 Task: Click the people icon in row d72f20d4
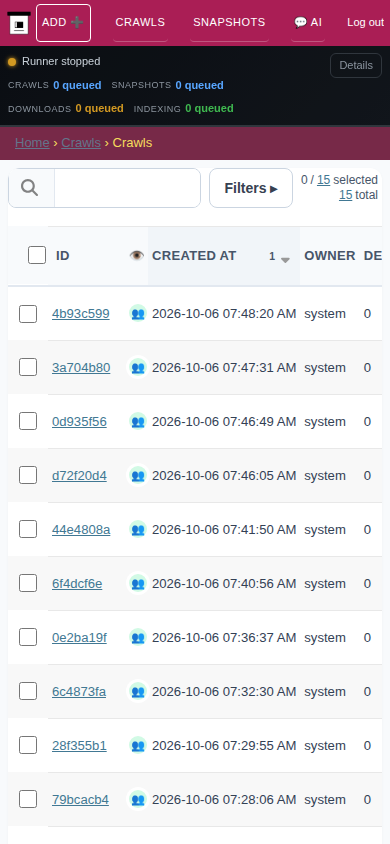138,475
